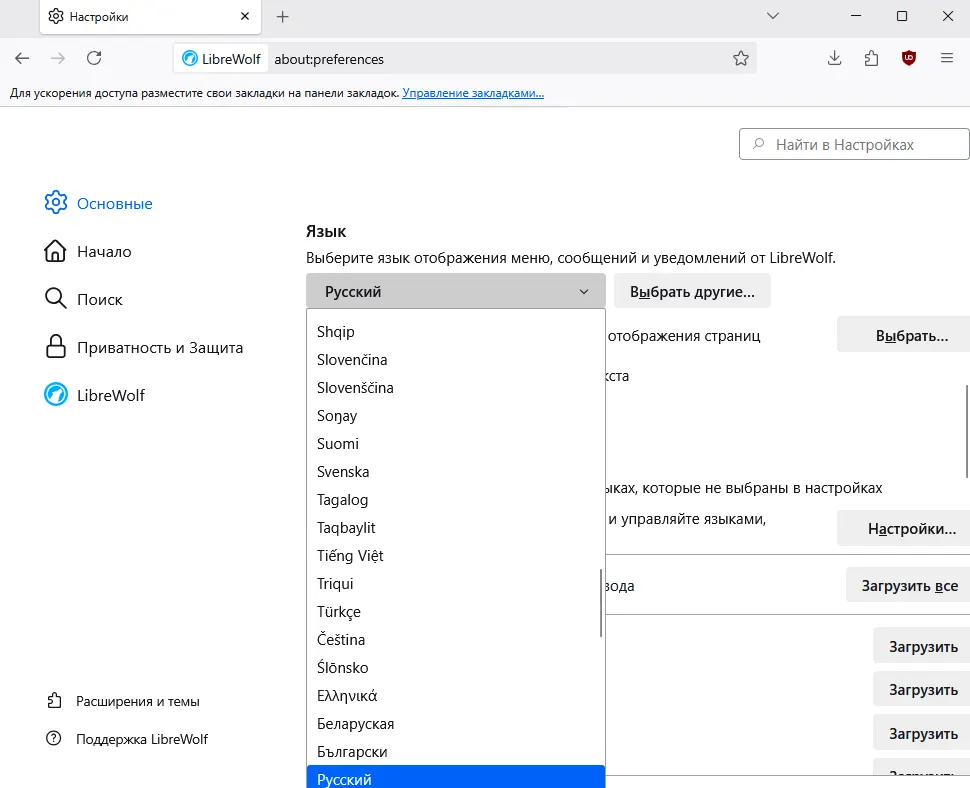Image resolution: width=970 pixels, height=788 pixels.
Task: Bookmark this page with star icon
Action: pos(741,59)
